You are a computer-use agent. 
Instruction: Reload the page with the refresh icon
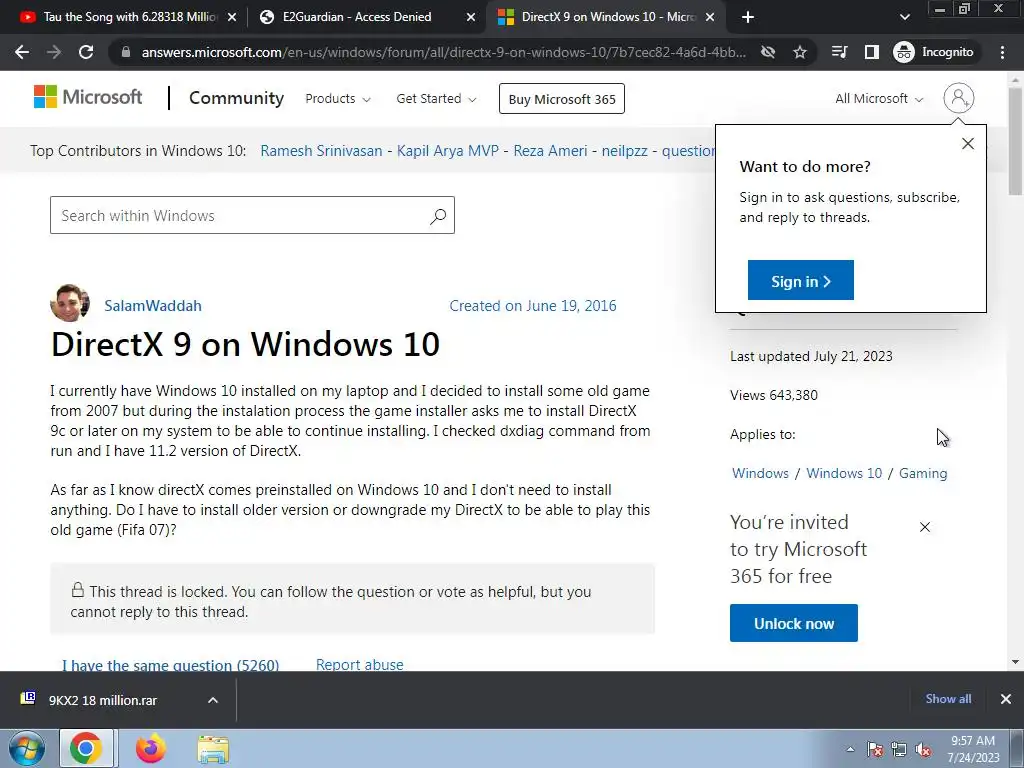click(x=86, y=52)
